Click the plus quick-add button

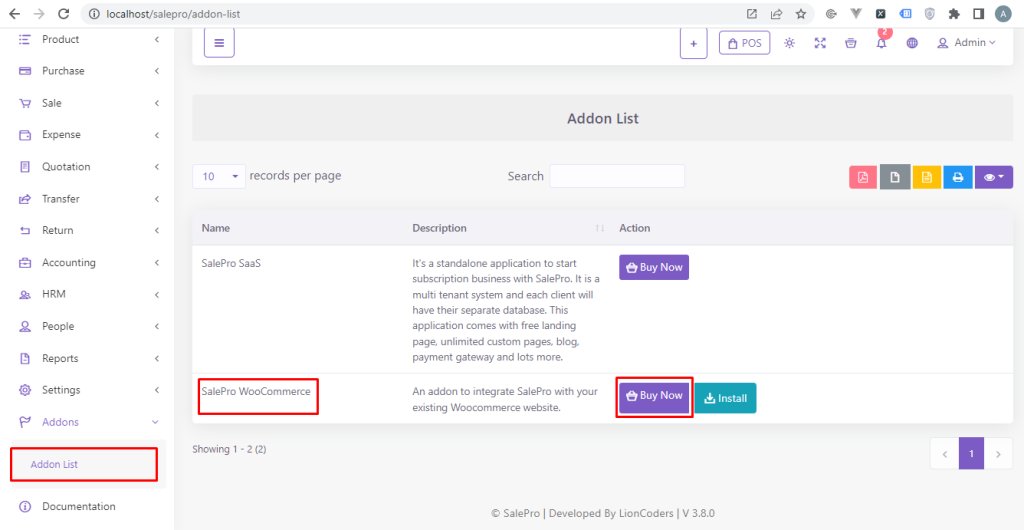coord(693,43)
